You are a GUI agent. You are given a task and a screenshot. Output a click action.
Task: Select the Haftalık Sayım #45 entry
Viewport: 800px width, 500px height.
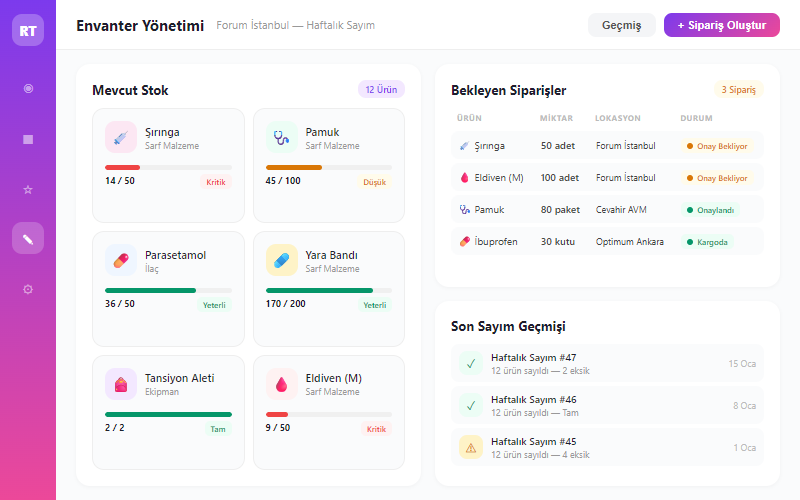607,447
